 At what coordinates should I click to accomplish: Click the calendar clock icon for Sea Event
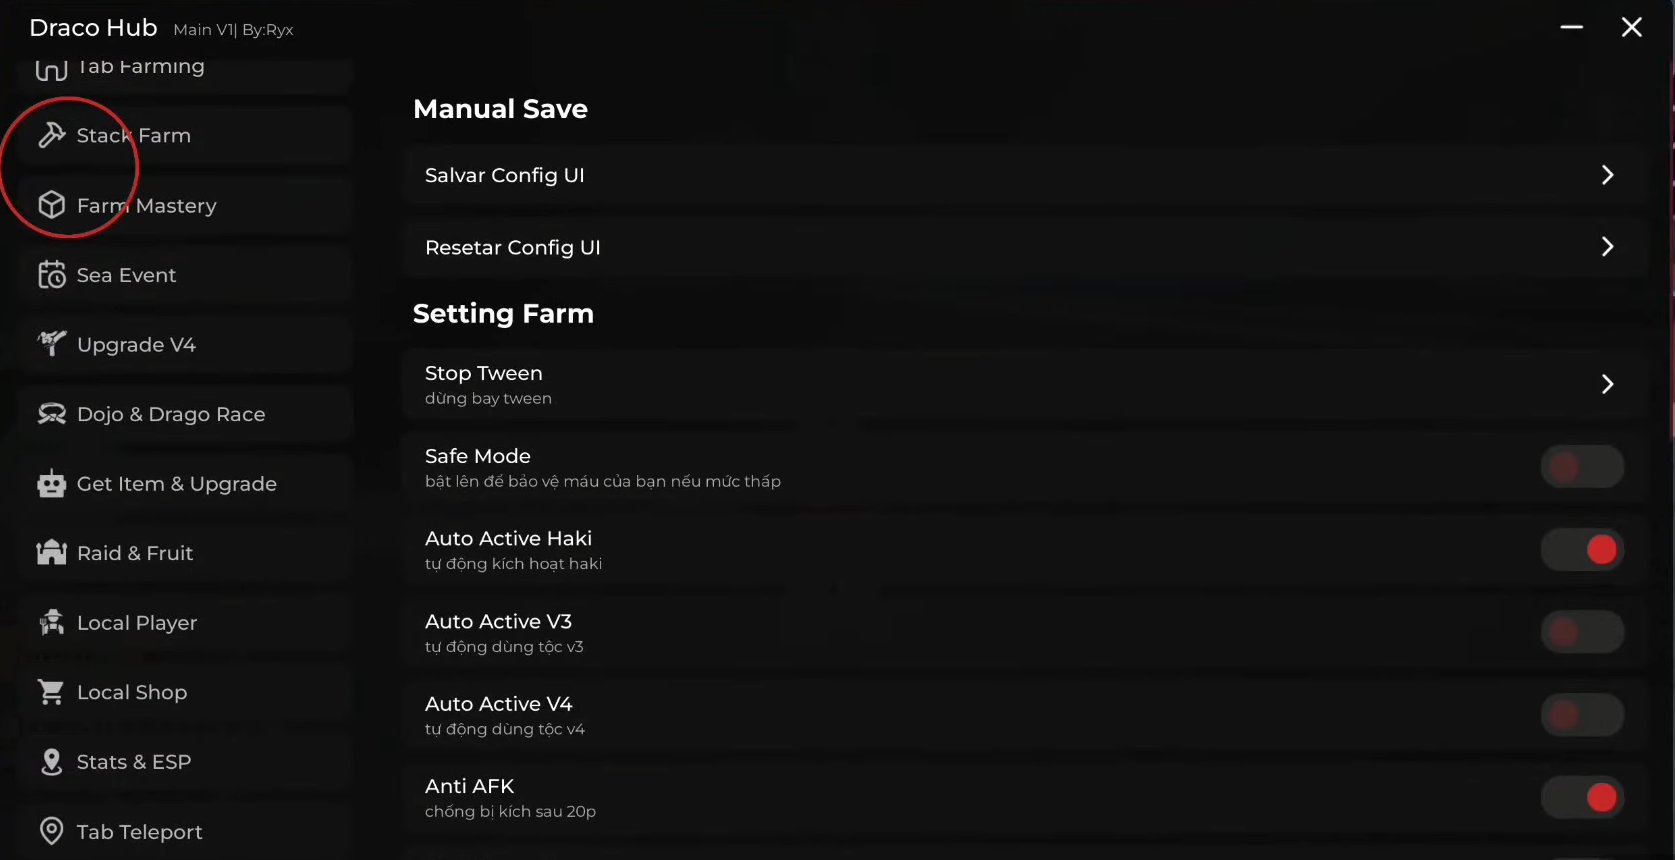coord(51,275)
